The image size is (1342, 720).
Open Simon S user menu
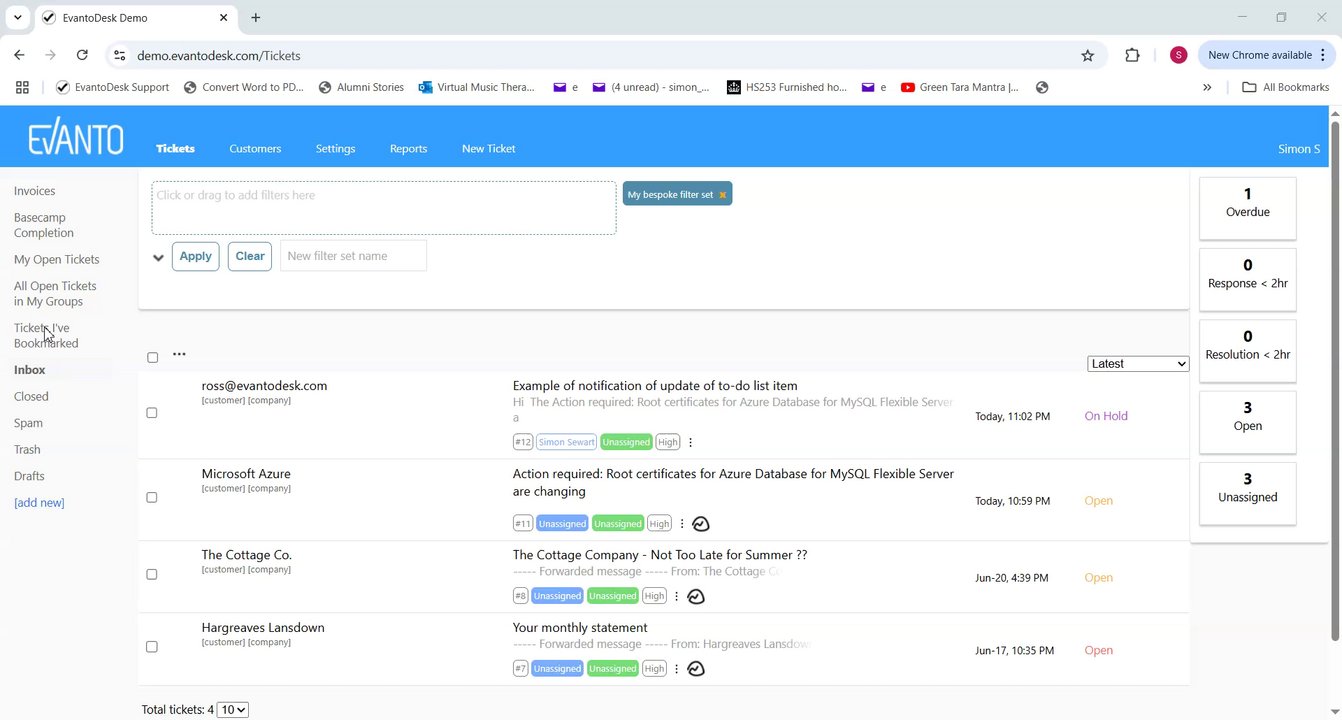pyautogui.click(x=1299, y=149)
